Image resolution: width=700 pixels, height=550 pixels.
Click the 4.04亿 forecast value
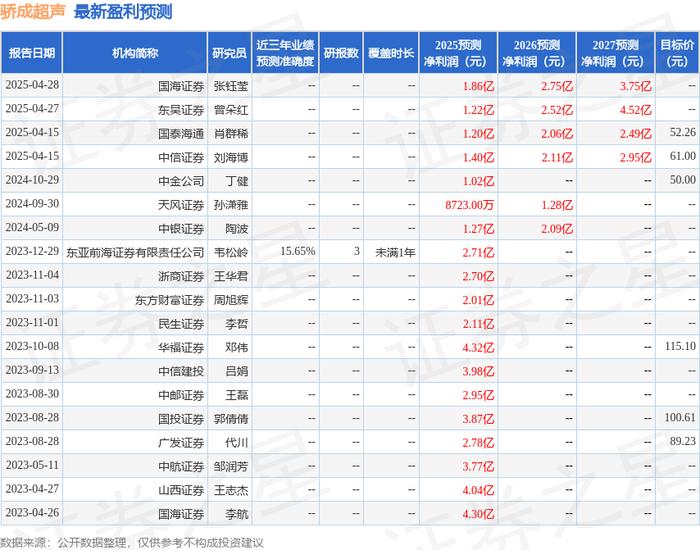click(478, 490)
